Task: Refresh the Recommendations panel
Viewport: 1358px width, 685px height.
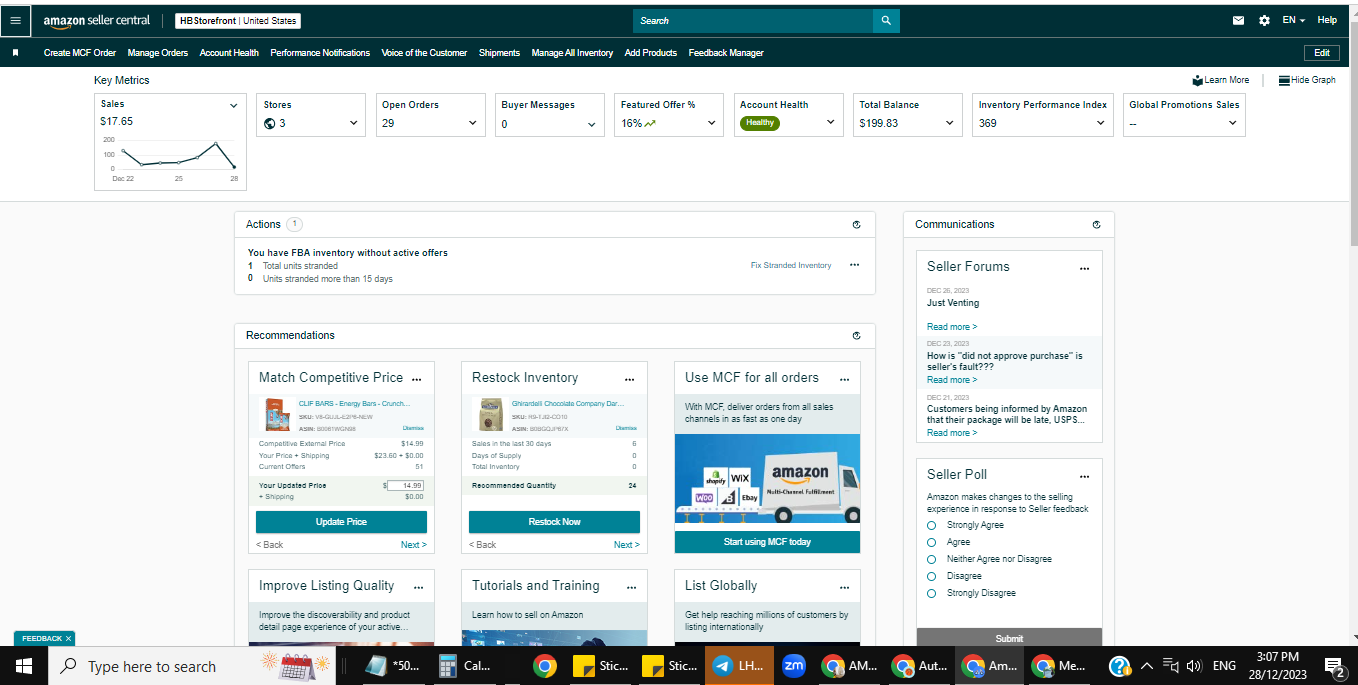Action: (856, 336)
